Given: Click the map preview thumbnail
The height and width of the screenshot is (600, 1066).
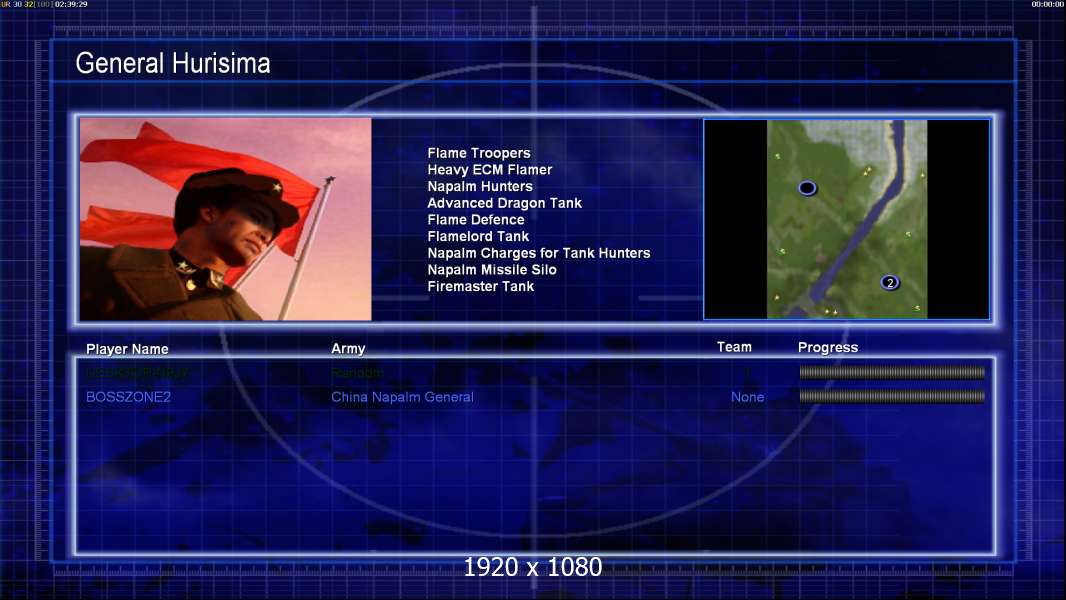Looking at the screenshot, I should point(846,219).
